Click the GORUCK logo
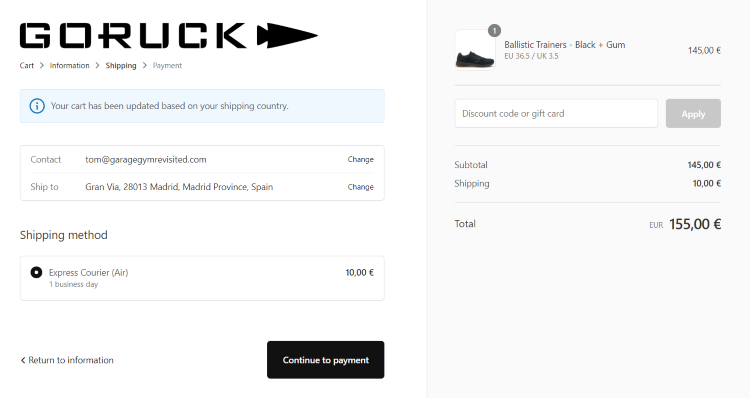 (x=169, y=35)
